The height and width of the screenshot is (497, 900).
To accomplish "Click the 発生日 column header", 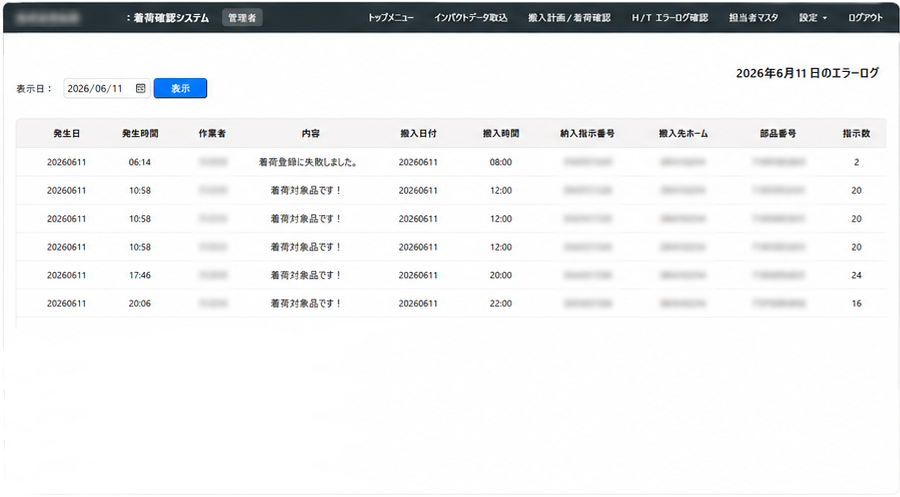I will [67, 133].
